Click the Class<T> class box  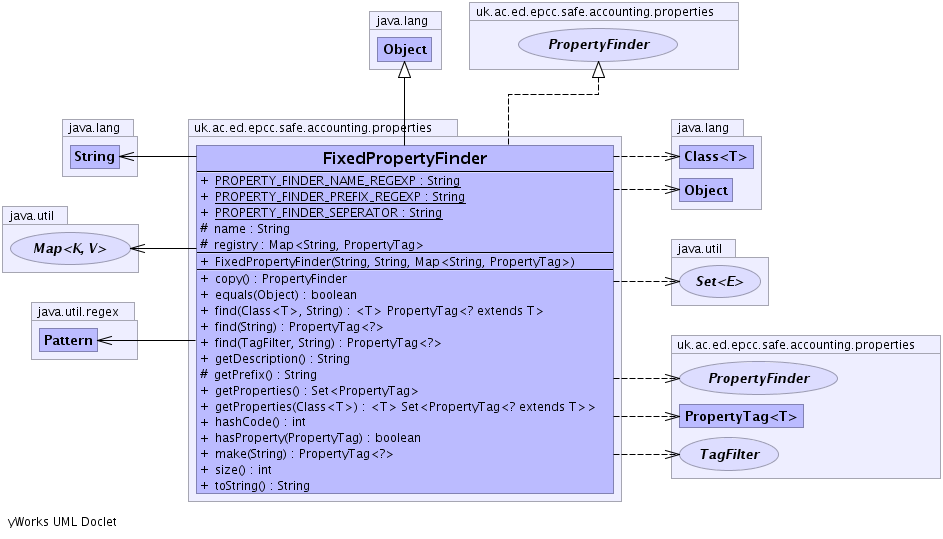pos(715,157)
